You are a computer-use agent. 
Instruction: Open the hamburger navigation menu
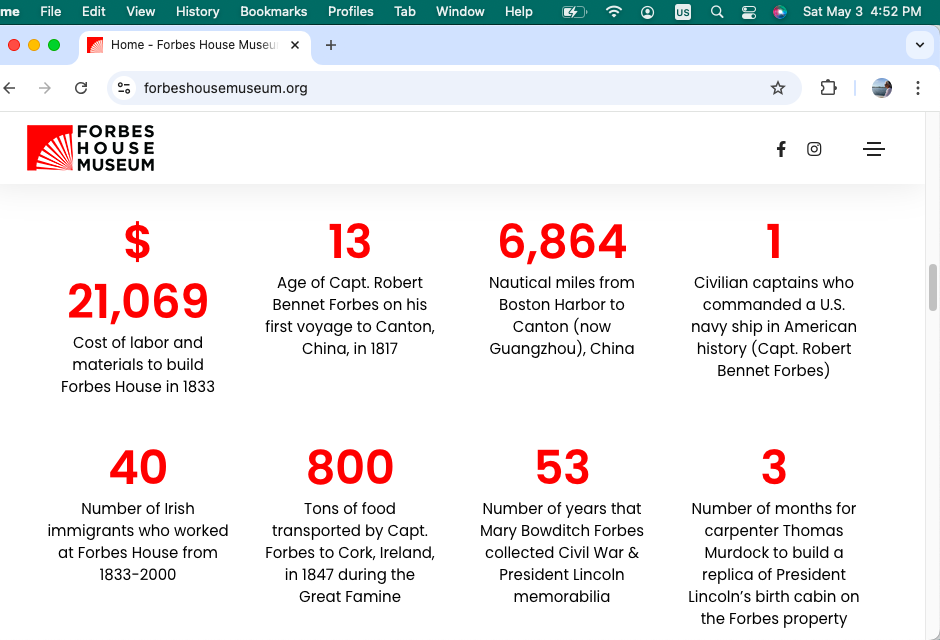(873, 149)
